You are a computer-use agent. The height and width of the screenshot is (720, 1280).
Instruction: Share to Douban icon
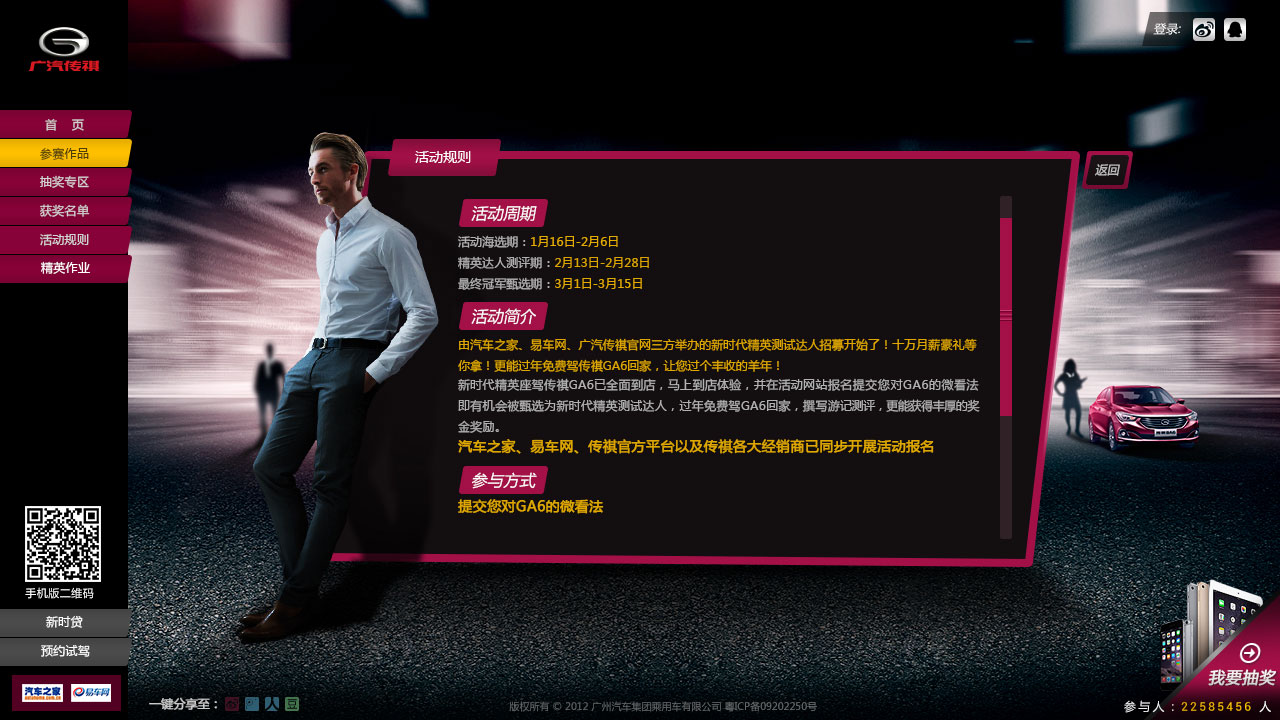(292, 704)
